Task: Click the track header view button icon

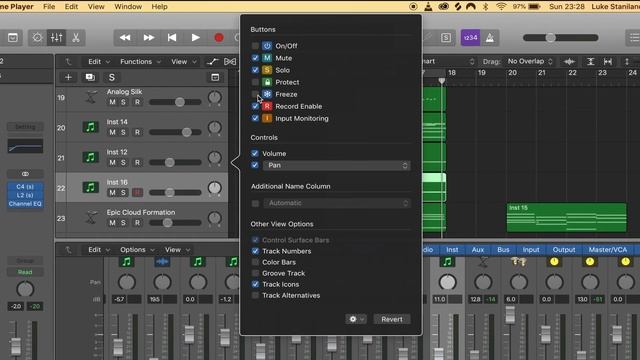Action: click(215, 77)
